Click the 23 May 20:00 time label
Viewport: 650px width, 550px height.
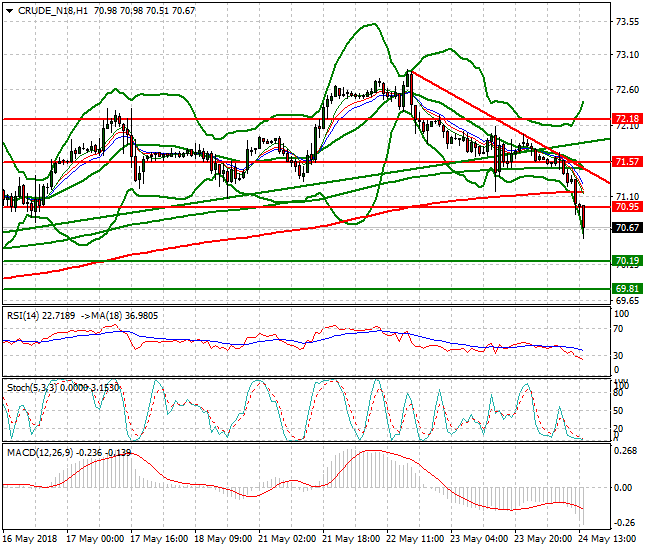pyautogui.click(x=543, y=539)
